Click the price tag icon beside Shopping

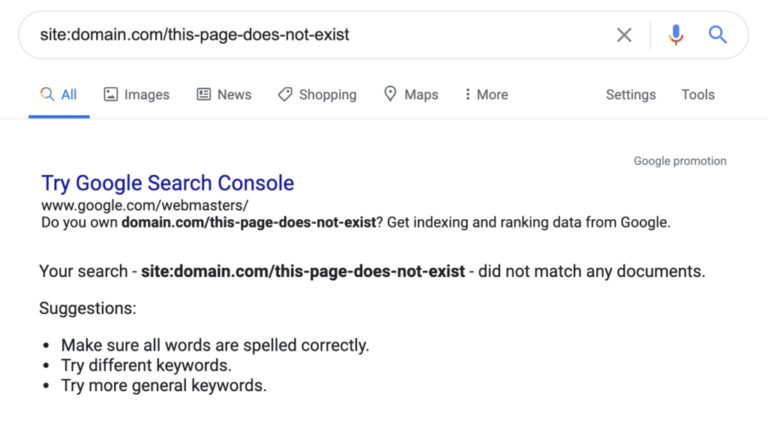(285, 95)
